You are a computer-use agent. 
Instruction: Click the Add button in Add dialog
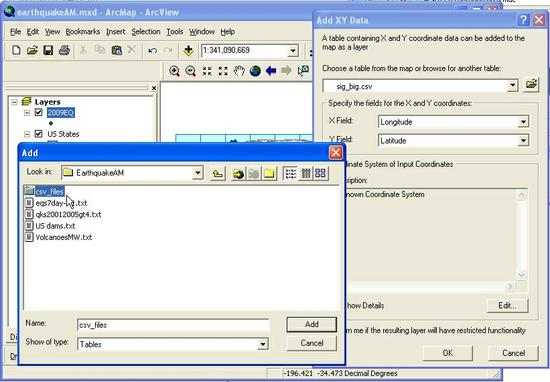coord(311,324)
